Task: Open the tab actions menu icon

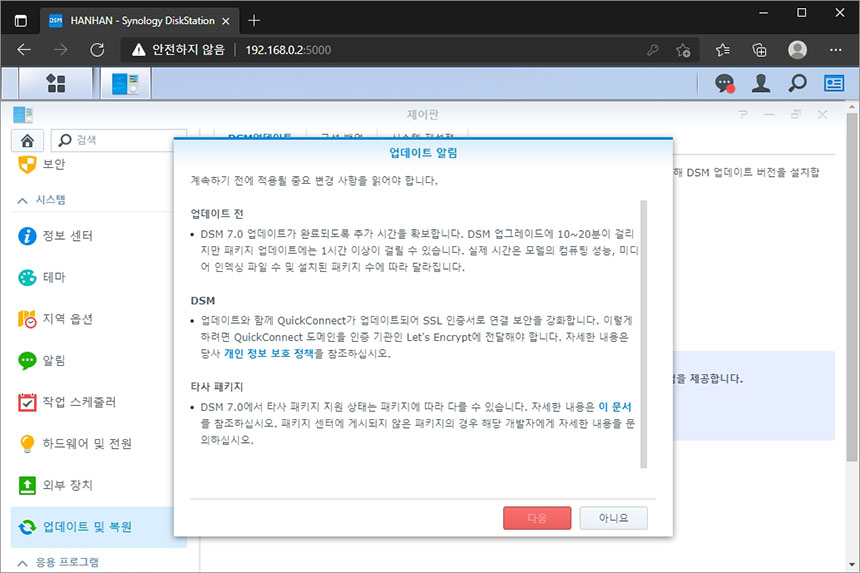Action: 21,21
